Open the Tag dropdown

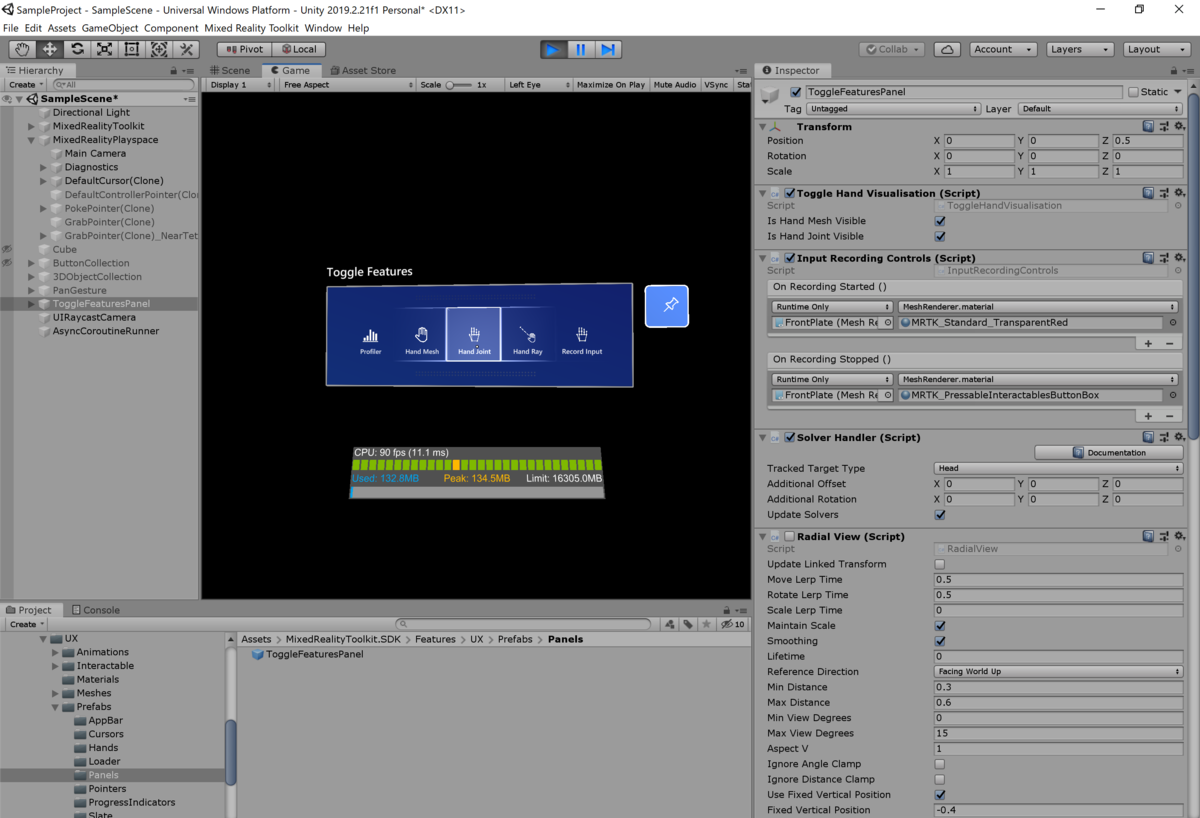893,108
